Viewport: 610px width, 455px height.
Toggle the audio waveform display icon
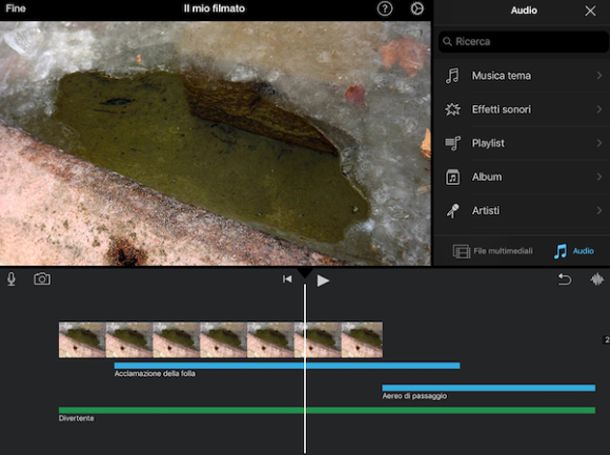(x=598, y=280)
